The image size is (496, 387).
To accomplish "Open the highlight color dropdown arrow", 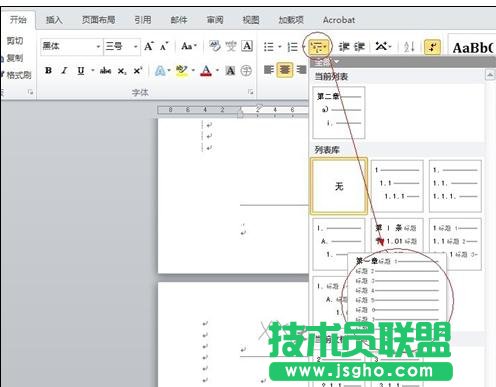I will [193, 71].
